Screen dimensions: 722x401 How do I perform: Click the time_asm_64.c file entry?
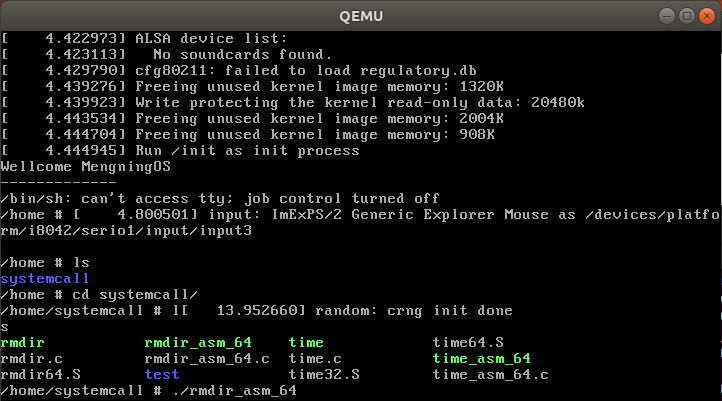coord(490,375)
